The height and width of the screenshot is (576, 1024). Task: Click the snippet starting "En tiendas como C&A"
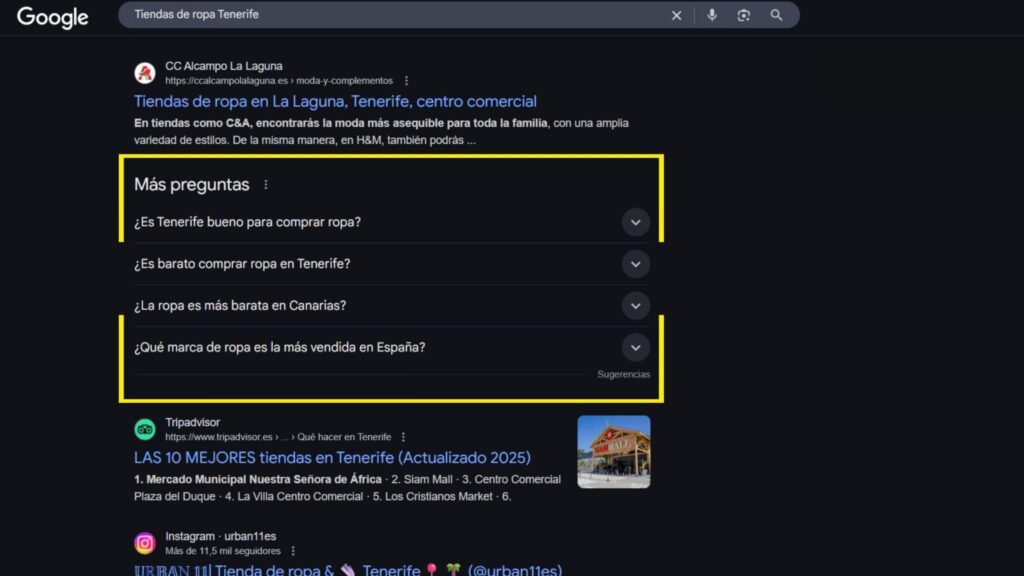pyautogui.click(x=381, y=131)
